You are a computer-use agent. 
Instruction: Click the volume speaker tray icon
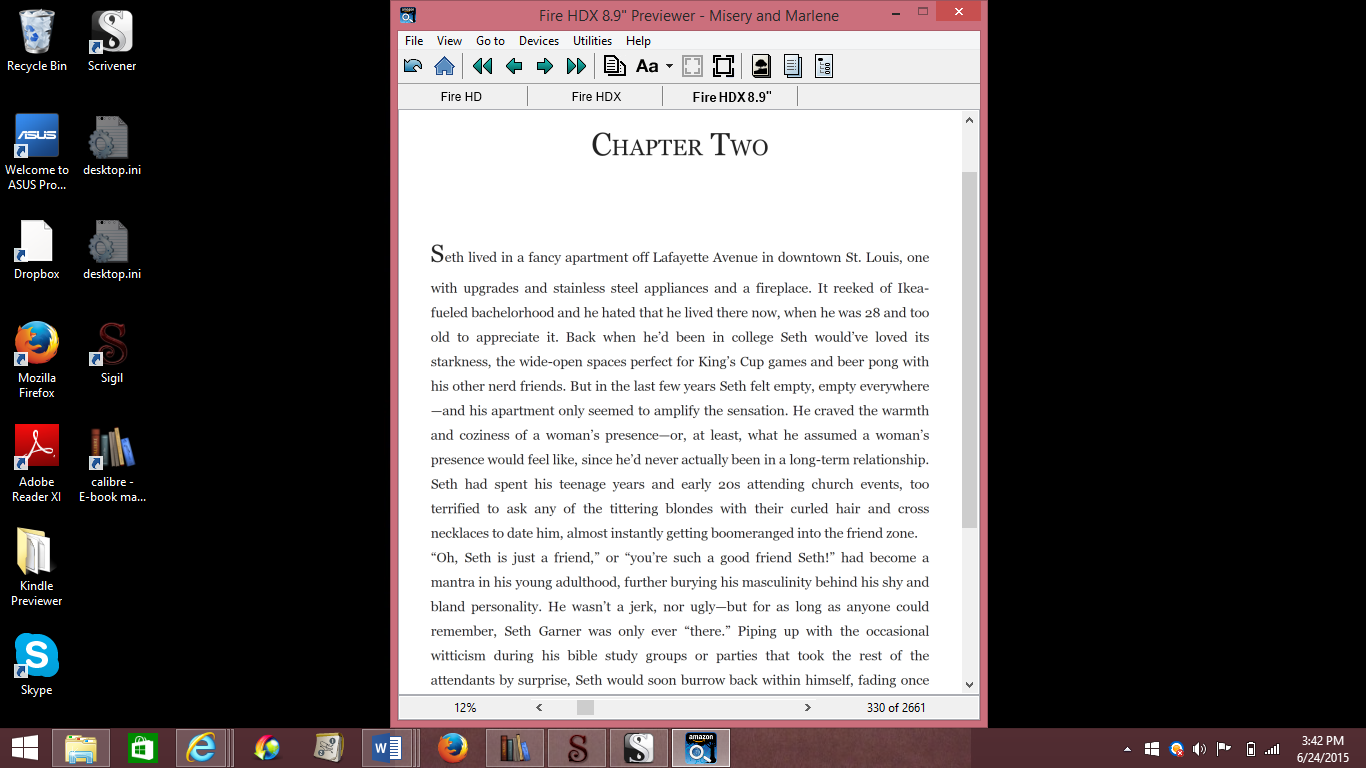point(1199,748)
